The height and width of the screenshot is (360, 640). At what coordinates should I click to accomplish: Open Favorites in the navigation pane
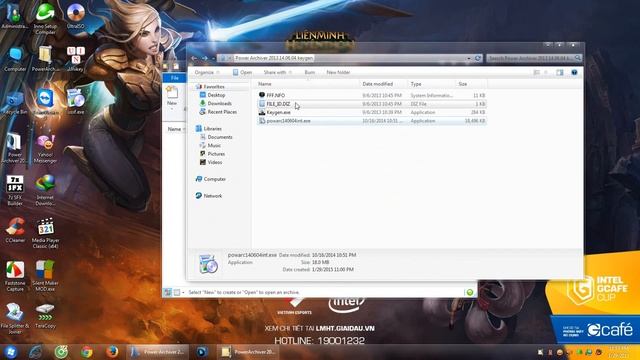(210, 87)
